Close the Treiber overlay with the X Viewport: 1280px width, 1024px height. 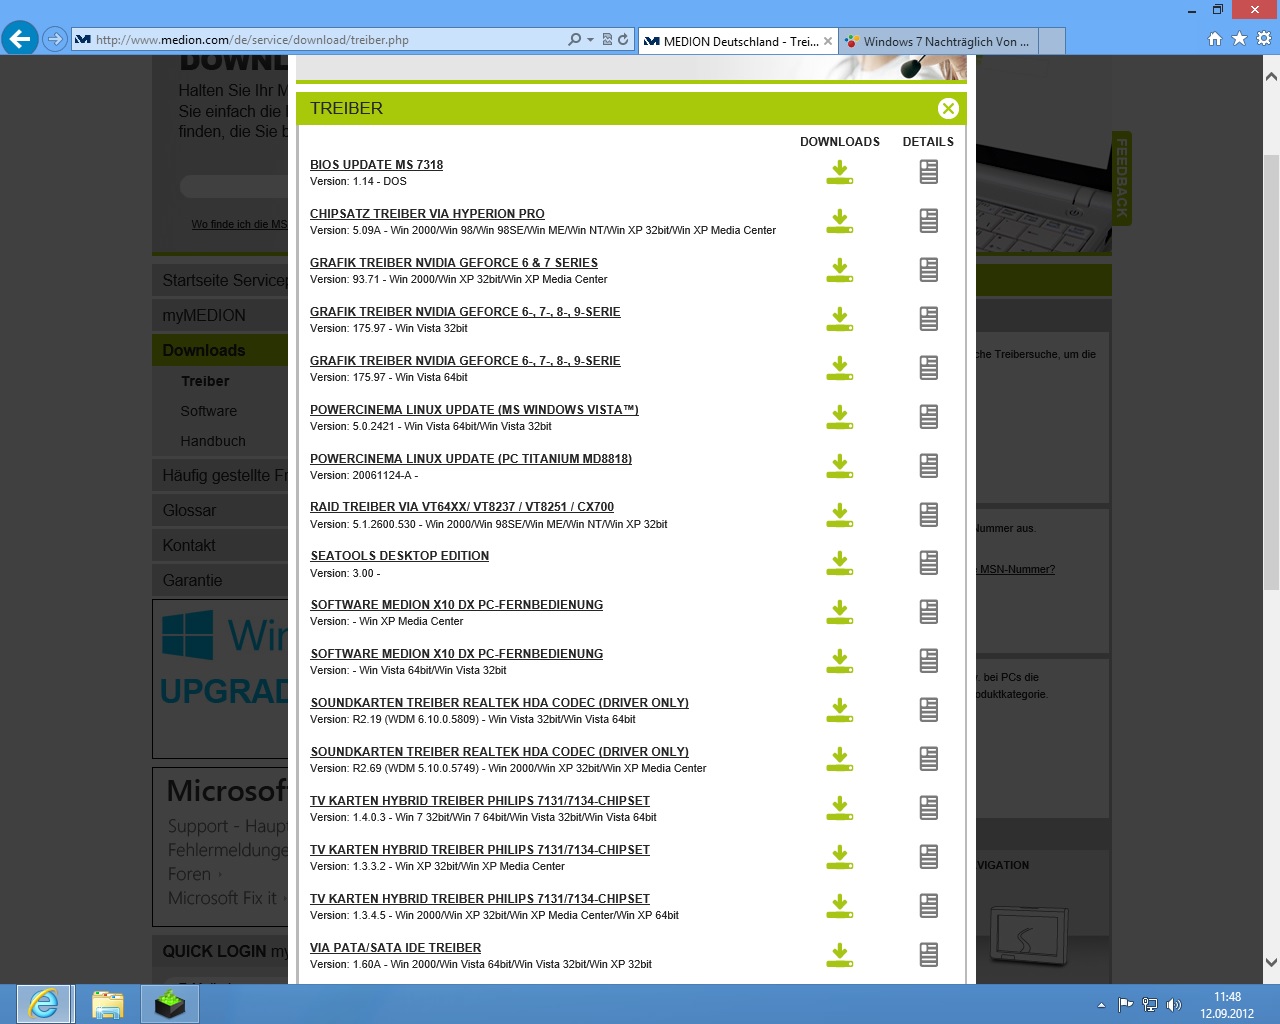click(948, 109)
